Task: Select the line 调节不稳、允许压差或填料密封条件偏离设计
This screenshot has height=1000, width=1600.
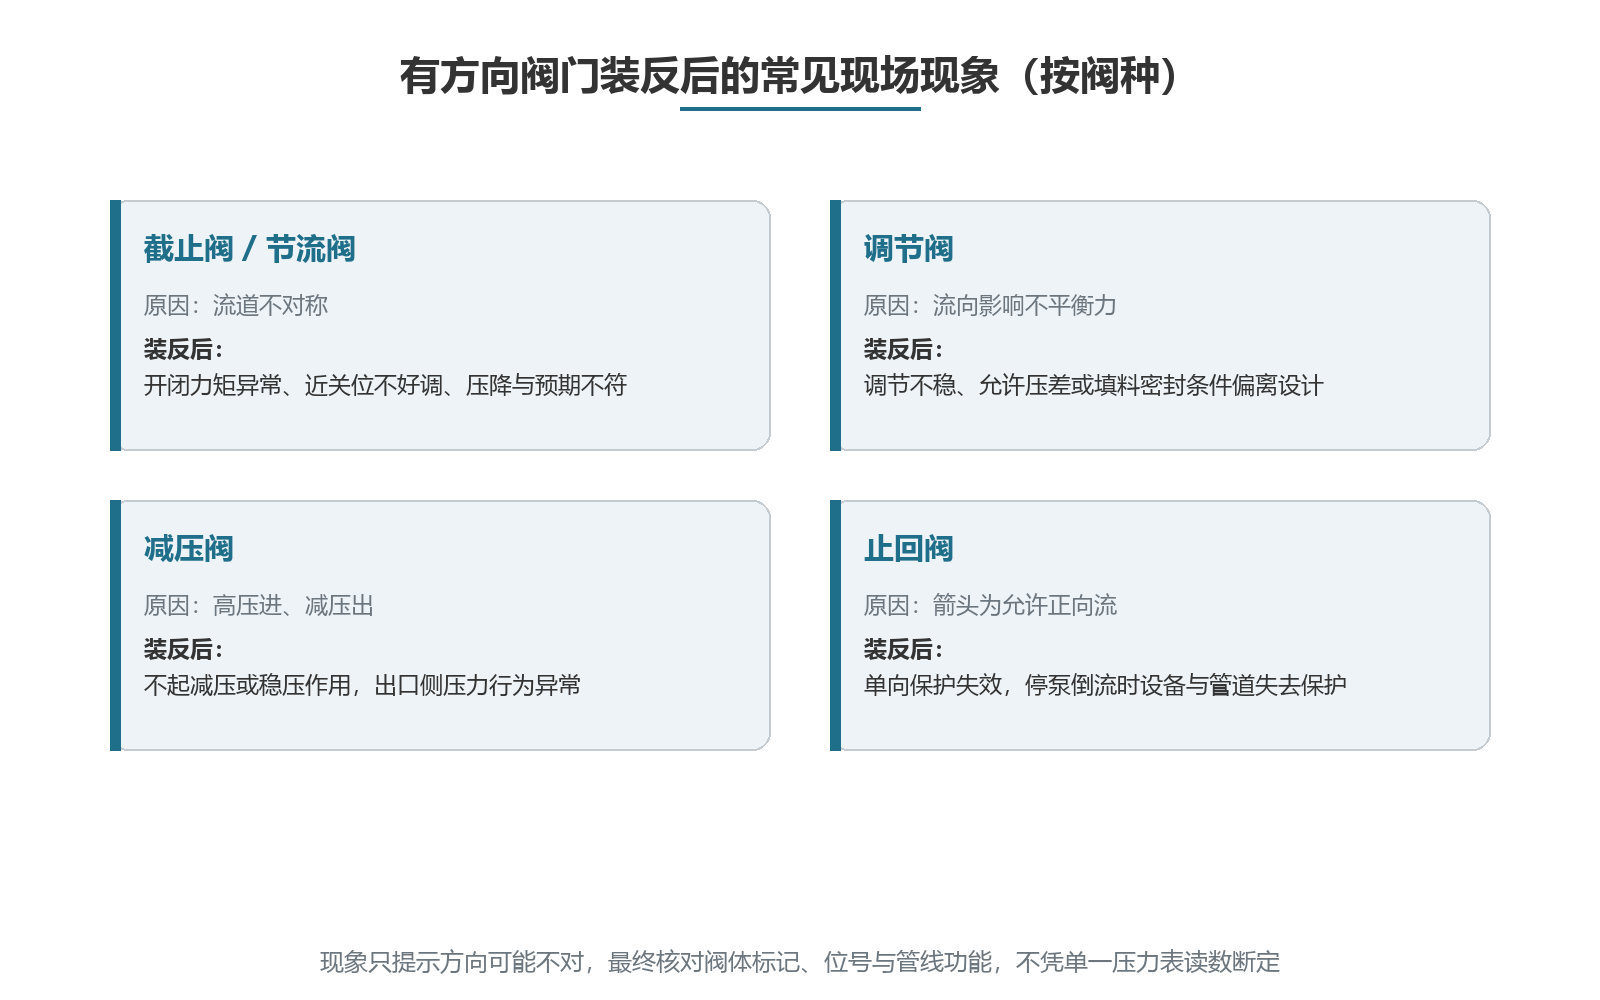Action: click(1093, 385)
